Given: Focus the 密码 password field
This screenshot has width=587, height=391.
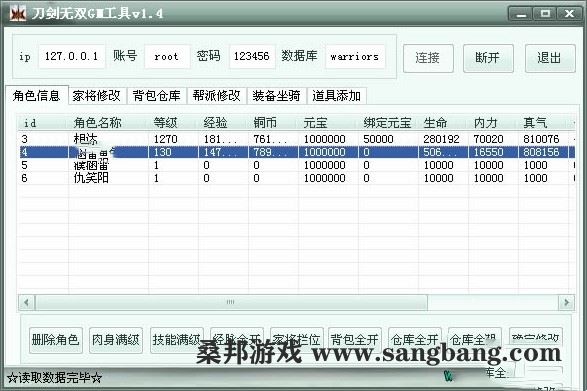Looking at the screenshot, I should click(252, 57).
